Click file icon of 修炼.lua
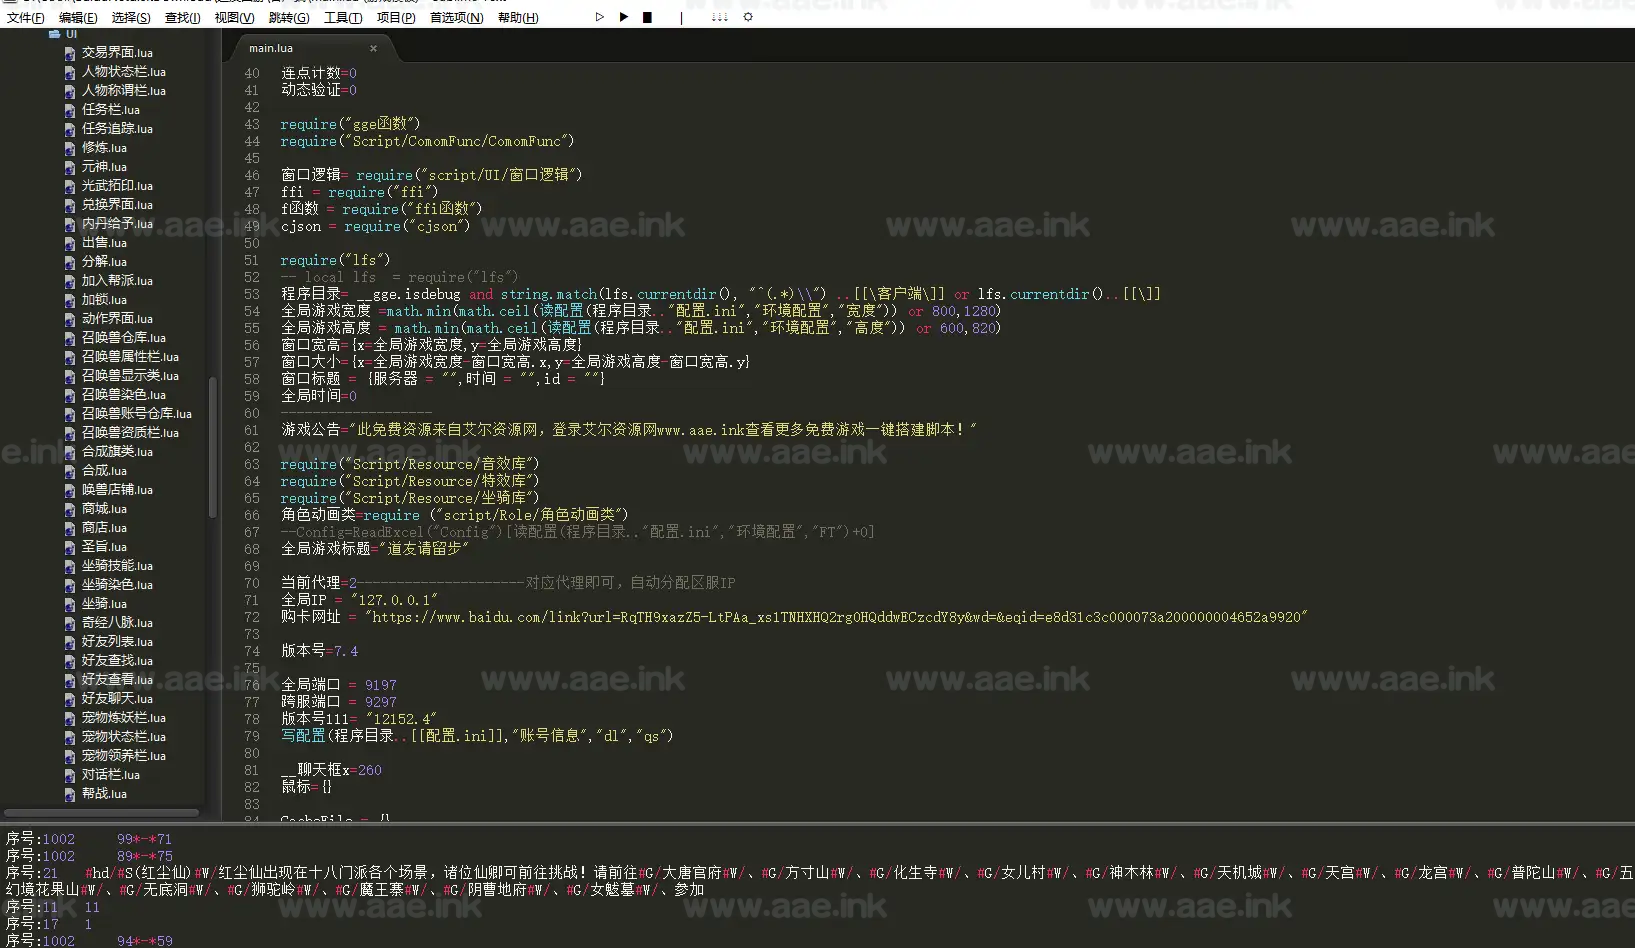This screenshot has width=1635, height=948. click(70, 148)
